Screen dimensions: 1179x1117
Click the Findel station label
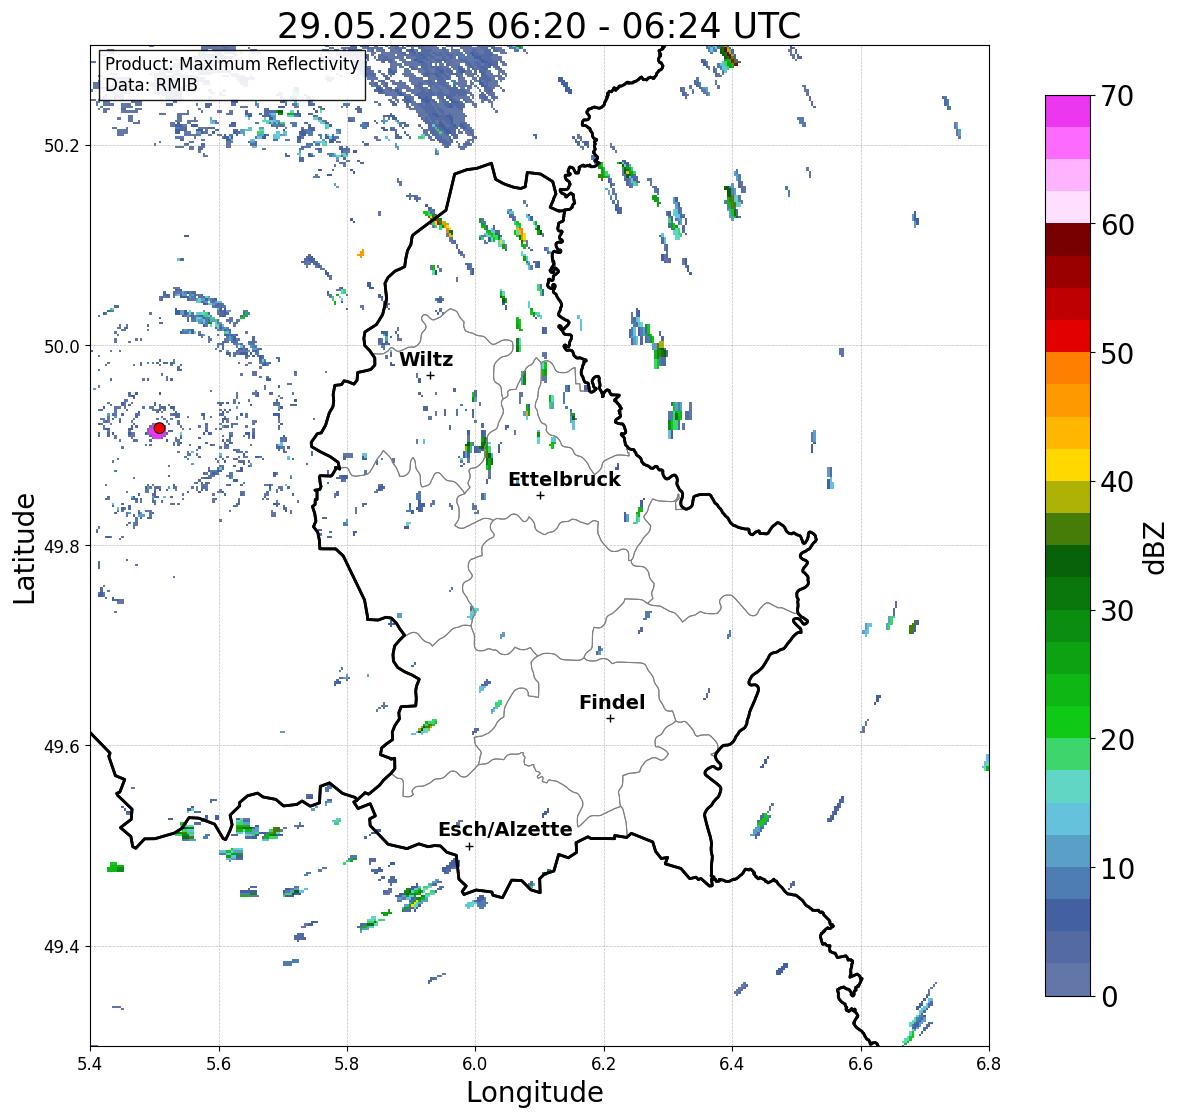[612, 702]
